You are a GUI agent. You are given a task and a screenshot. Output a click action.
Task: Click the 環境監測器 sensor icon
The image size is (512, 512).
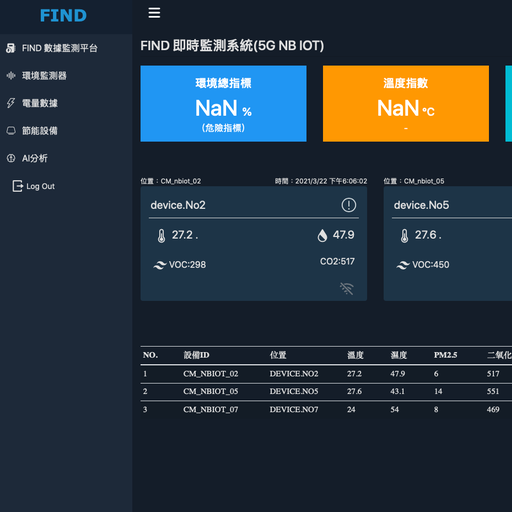point(11,76)
